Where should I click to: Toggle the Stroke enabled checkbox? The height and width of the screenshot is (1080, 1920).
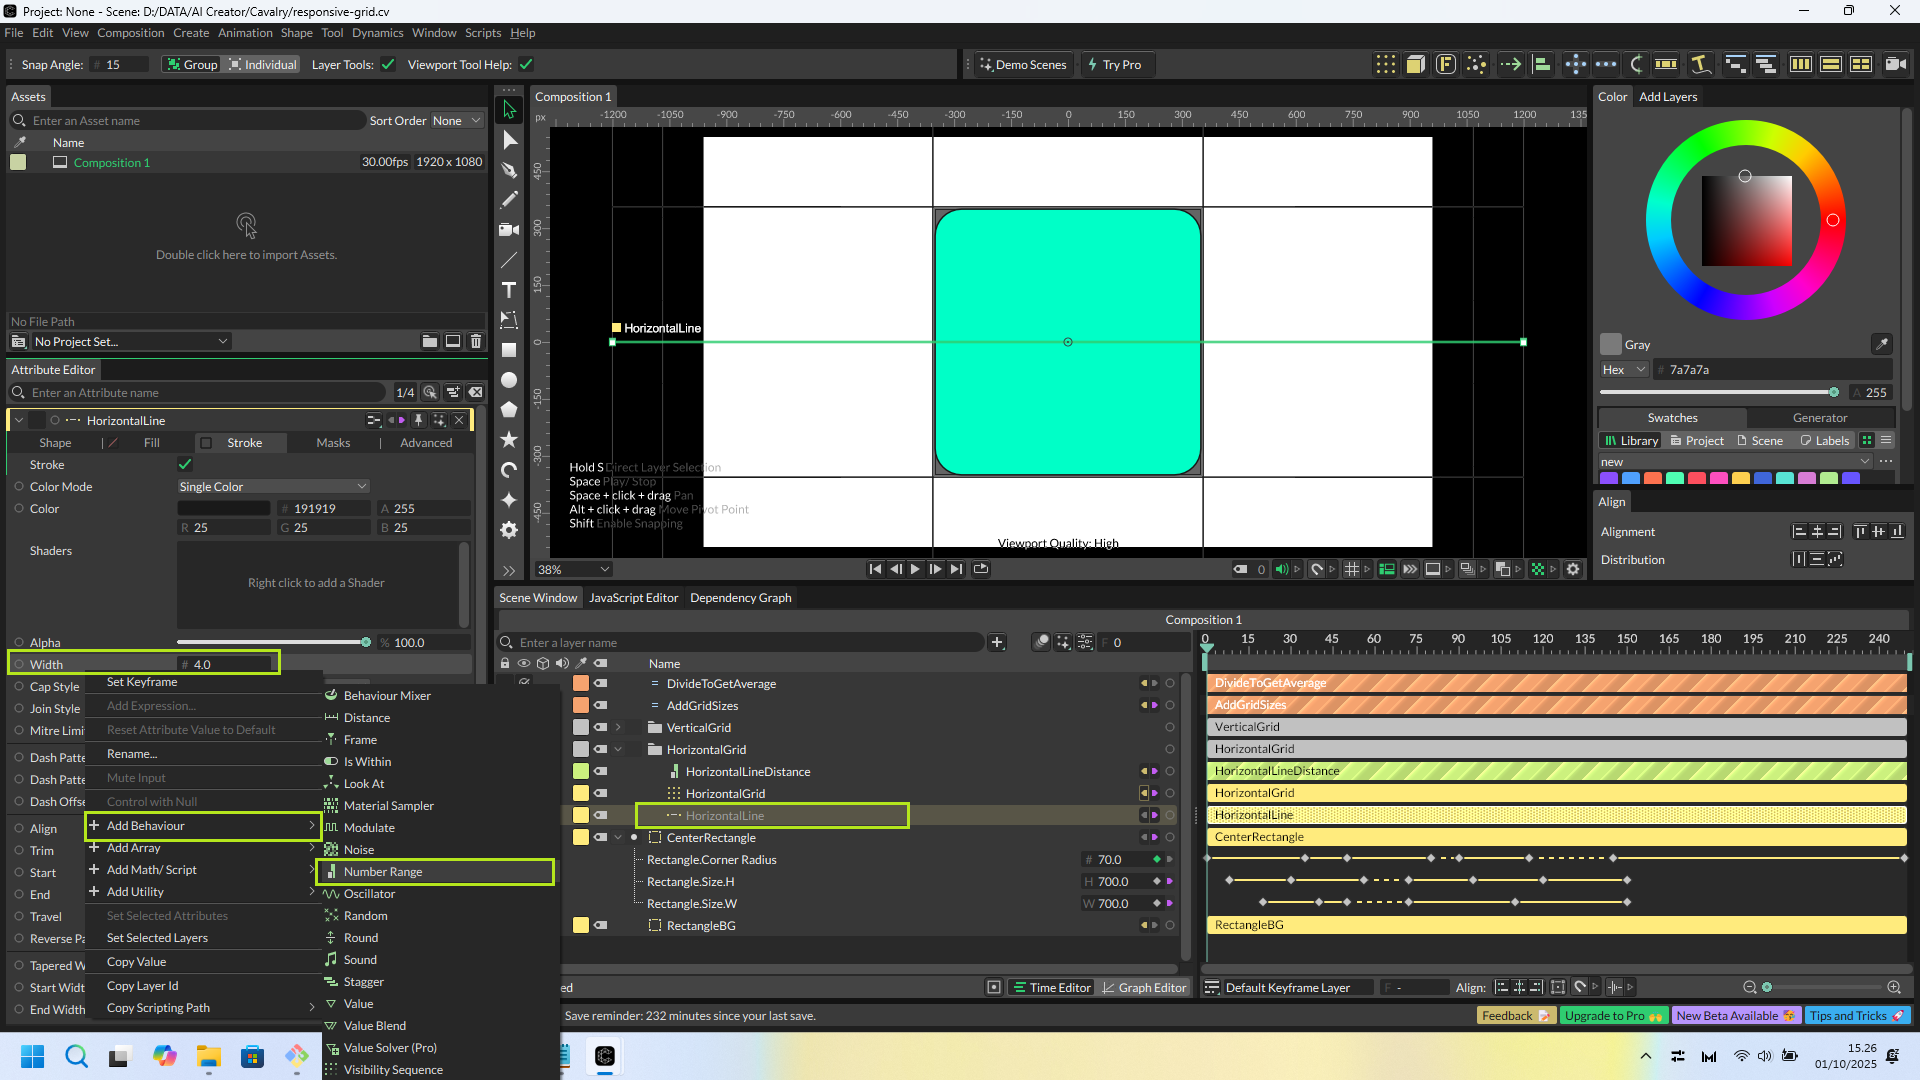click(185, 464)
